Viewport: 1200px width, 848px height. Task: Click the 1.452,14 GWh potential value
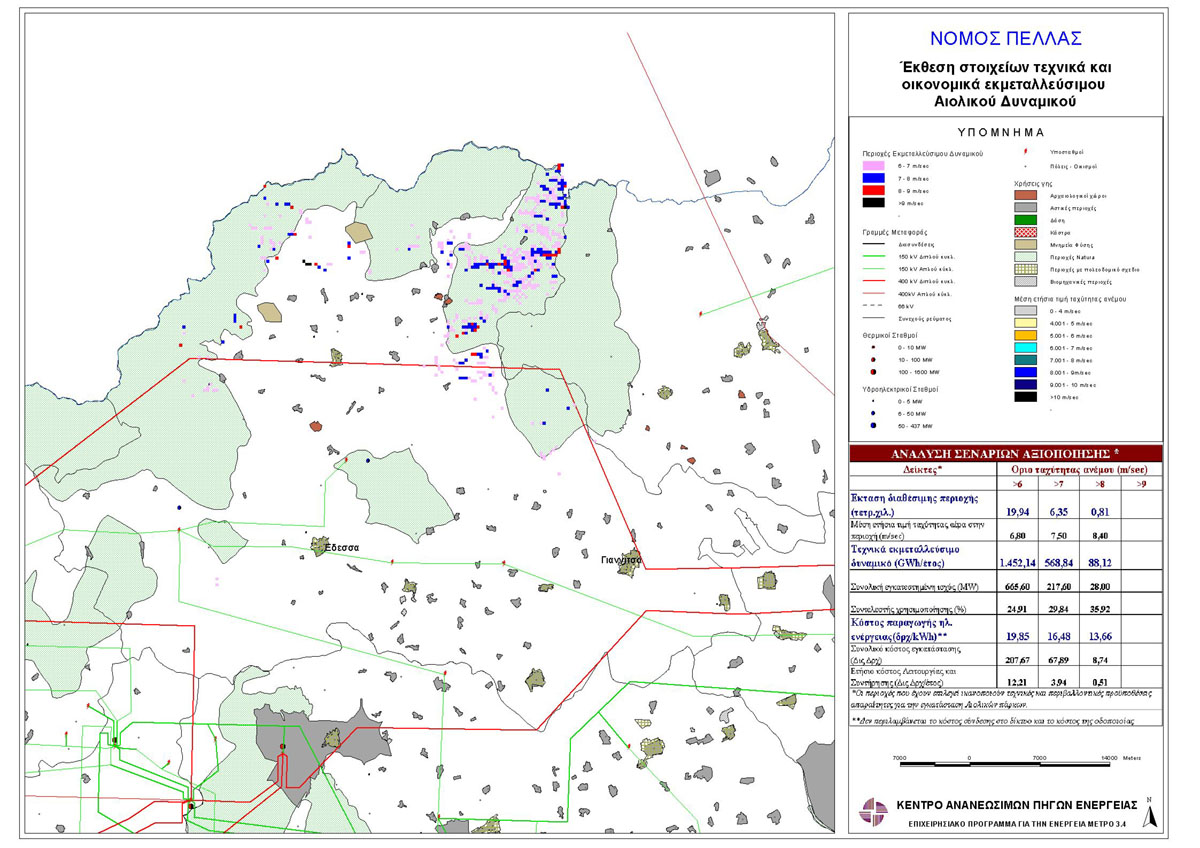coord(1017,562)
